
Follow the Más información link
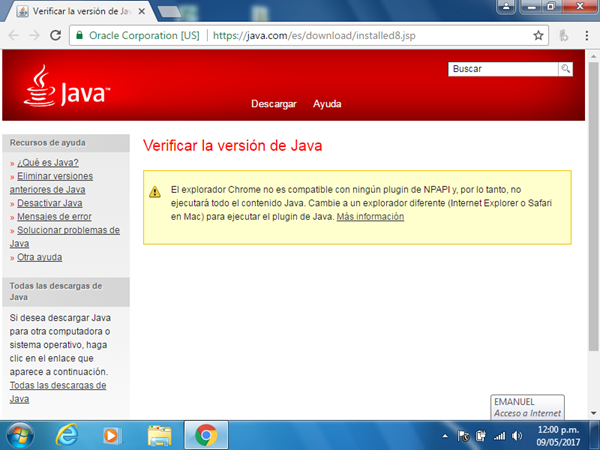(370, 217)
